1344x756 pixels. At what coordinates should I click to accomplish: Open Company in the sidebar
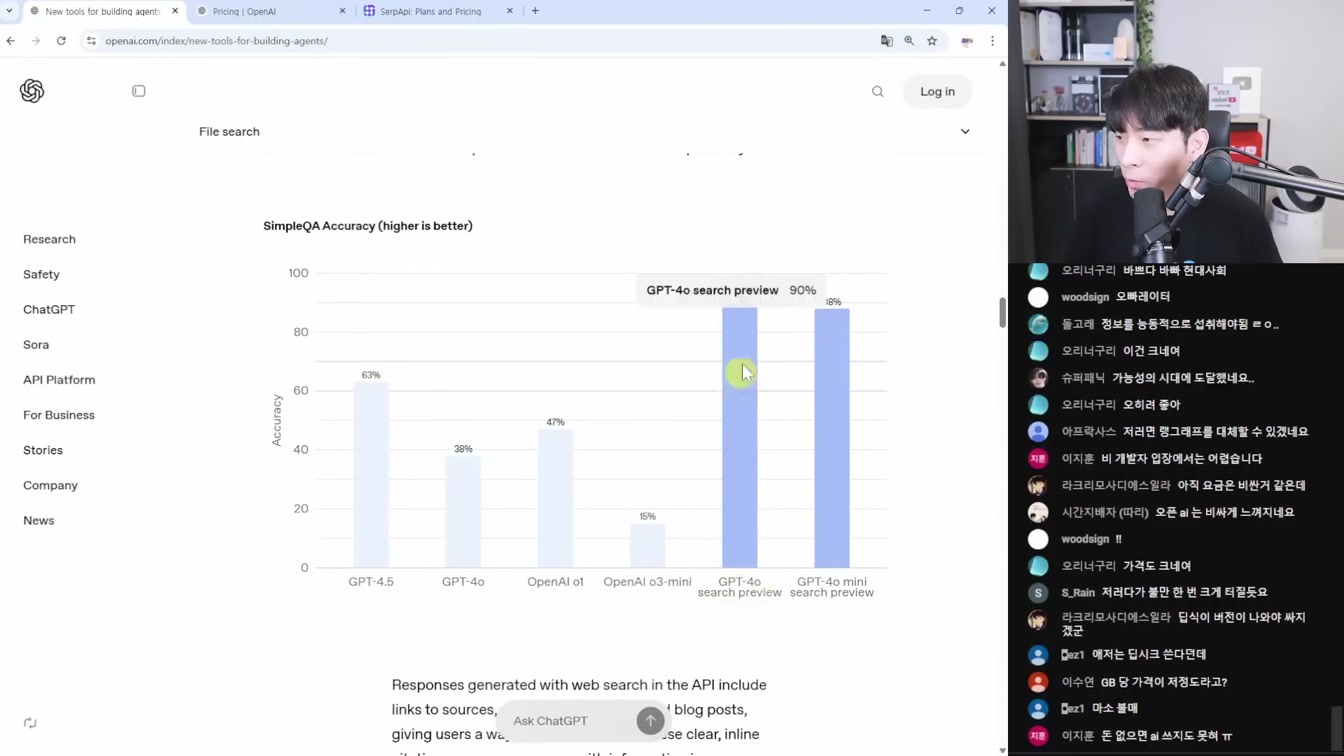point(50,485)
